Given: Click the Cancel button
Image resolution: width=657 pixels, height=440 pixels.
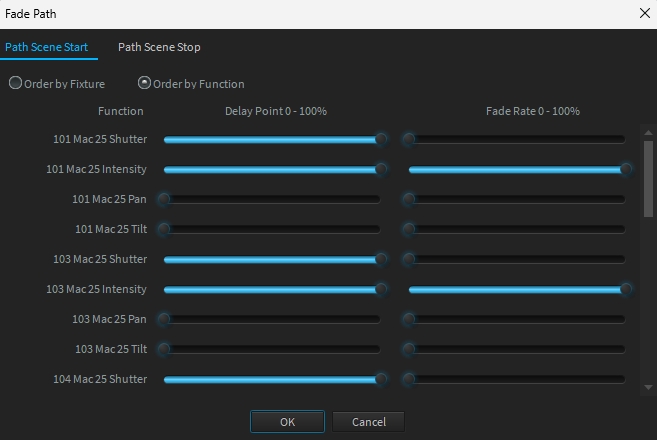Looking at the screenshot, I should point(368,422).
